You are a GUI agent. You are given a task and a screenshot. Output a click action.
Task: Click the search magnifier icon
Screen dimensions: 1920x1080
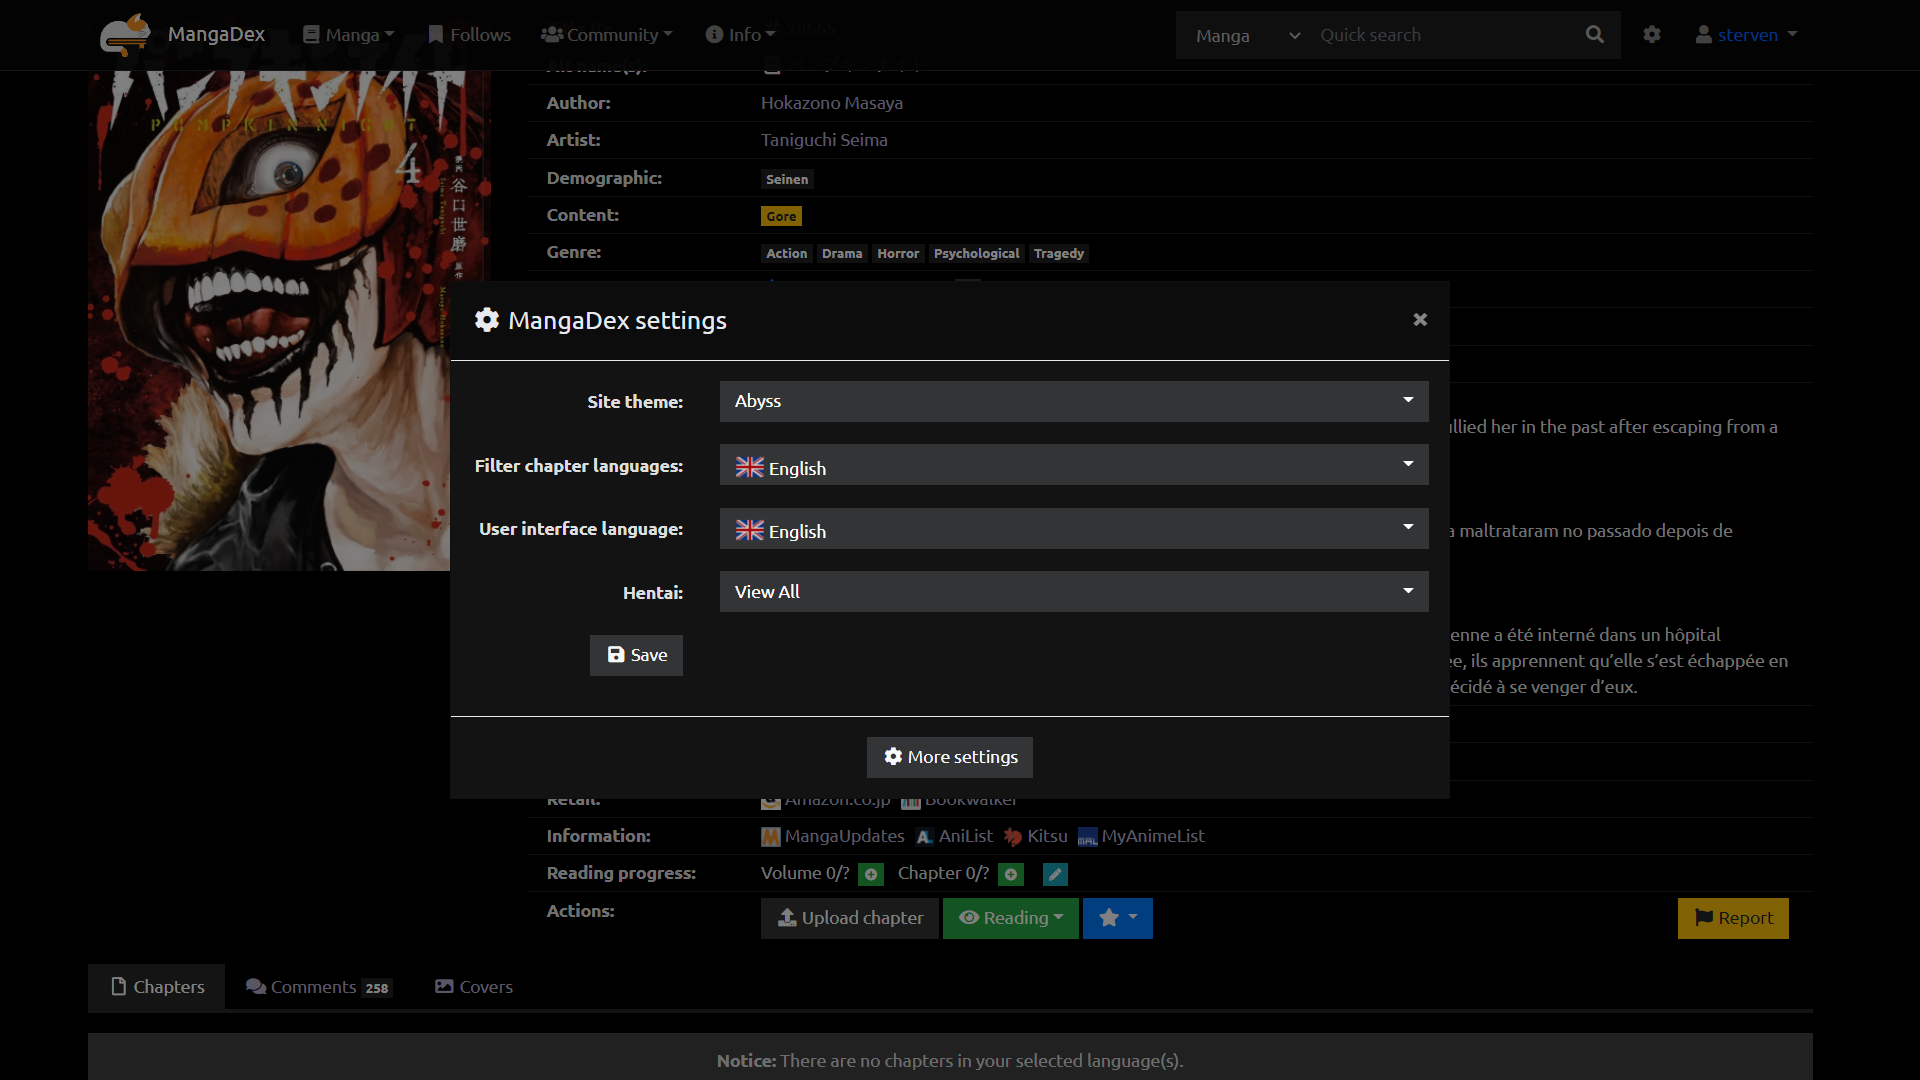coord(1594,35)
